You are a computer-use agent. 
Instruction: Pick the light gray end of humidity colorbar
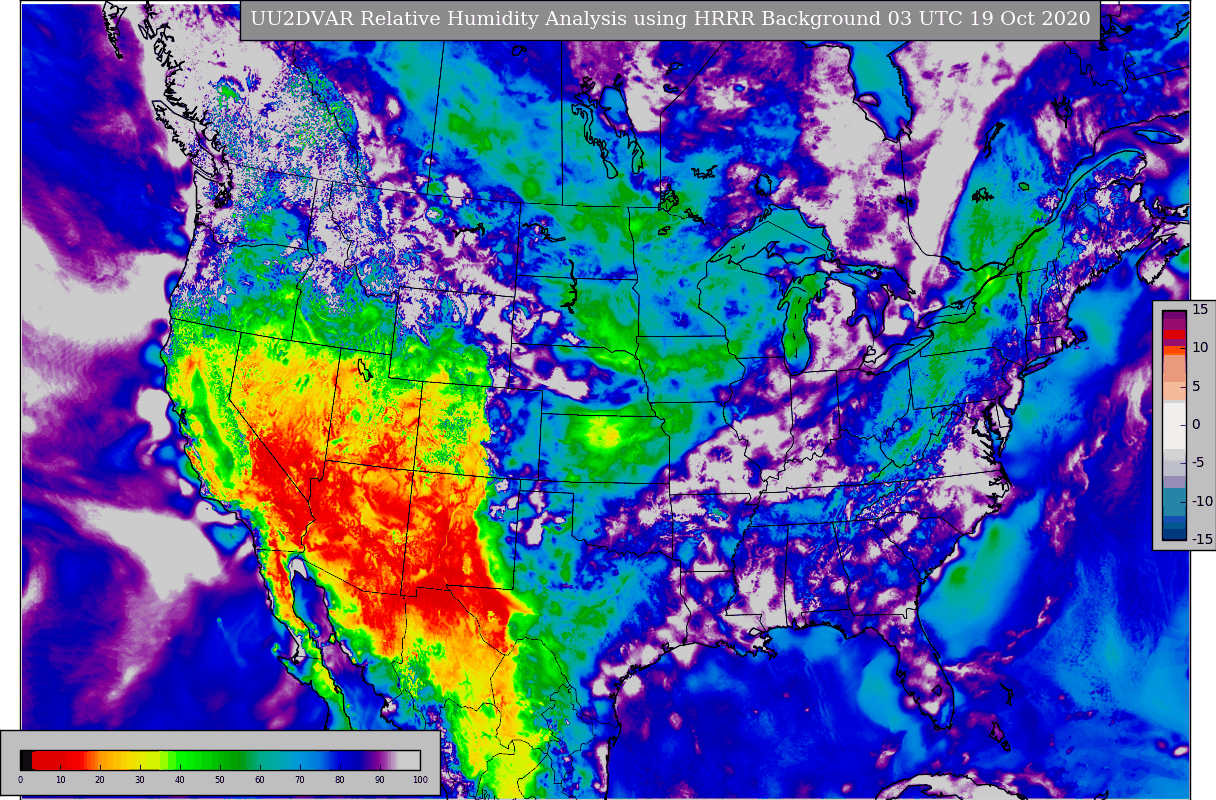(409, 760)
